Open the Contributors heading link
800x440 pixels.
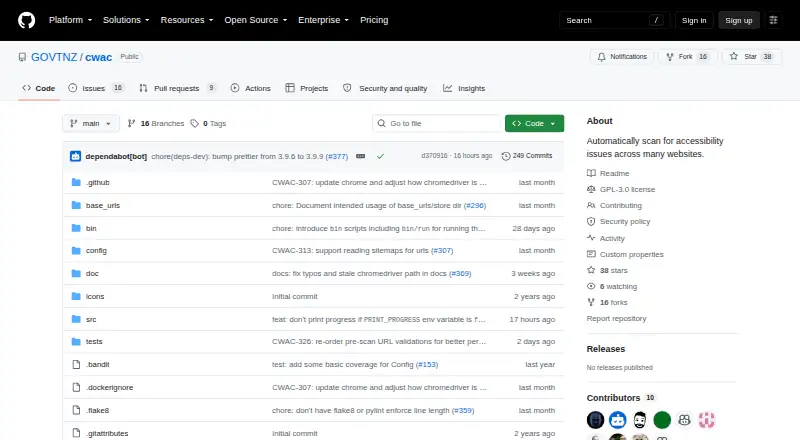621,398
